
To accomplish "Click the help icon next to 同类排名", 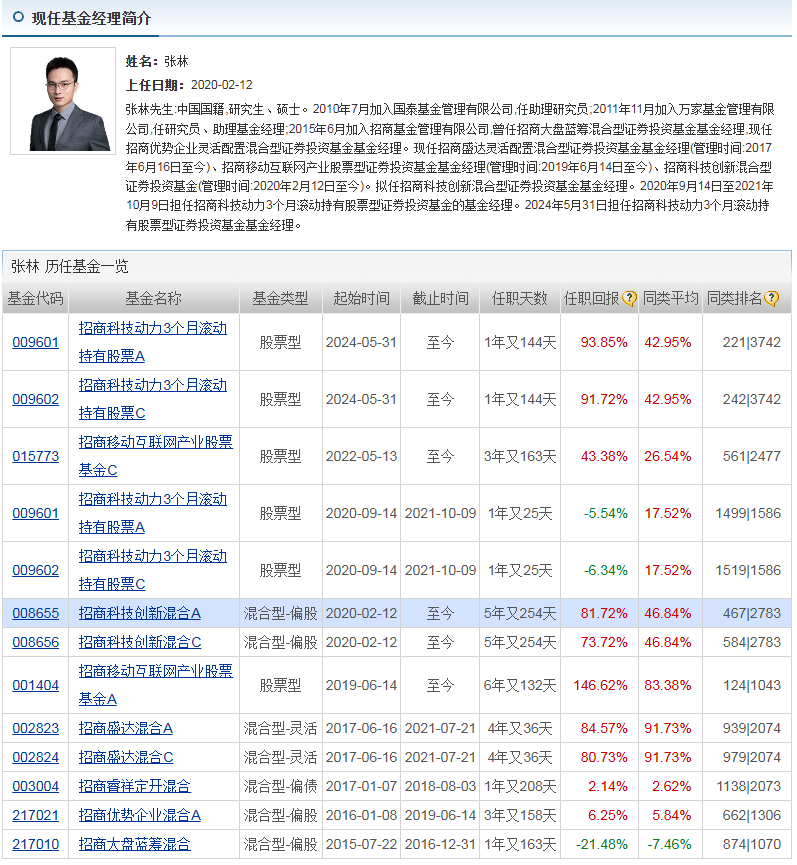I will [771, 299].
